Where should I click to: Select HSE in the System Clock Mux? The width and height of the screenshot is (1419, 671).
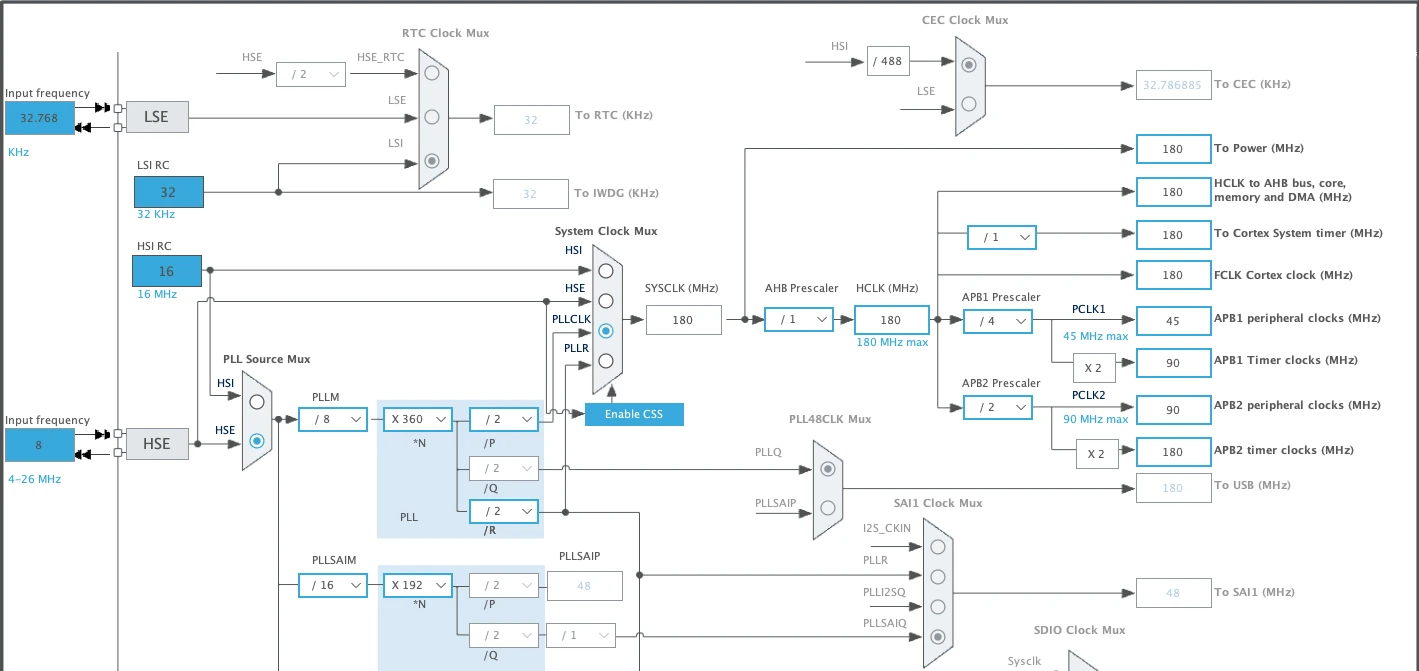[605, 300]
